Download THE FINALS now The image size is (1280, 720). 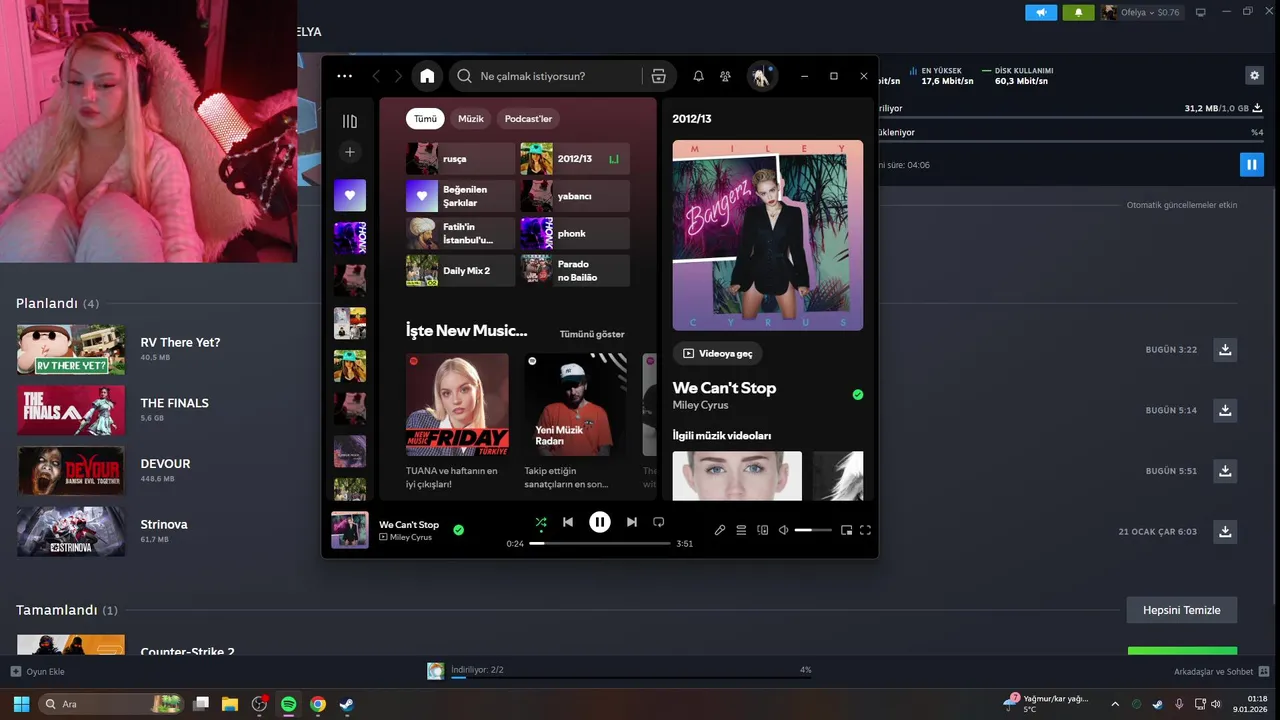1225,410
